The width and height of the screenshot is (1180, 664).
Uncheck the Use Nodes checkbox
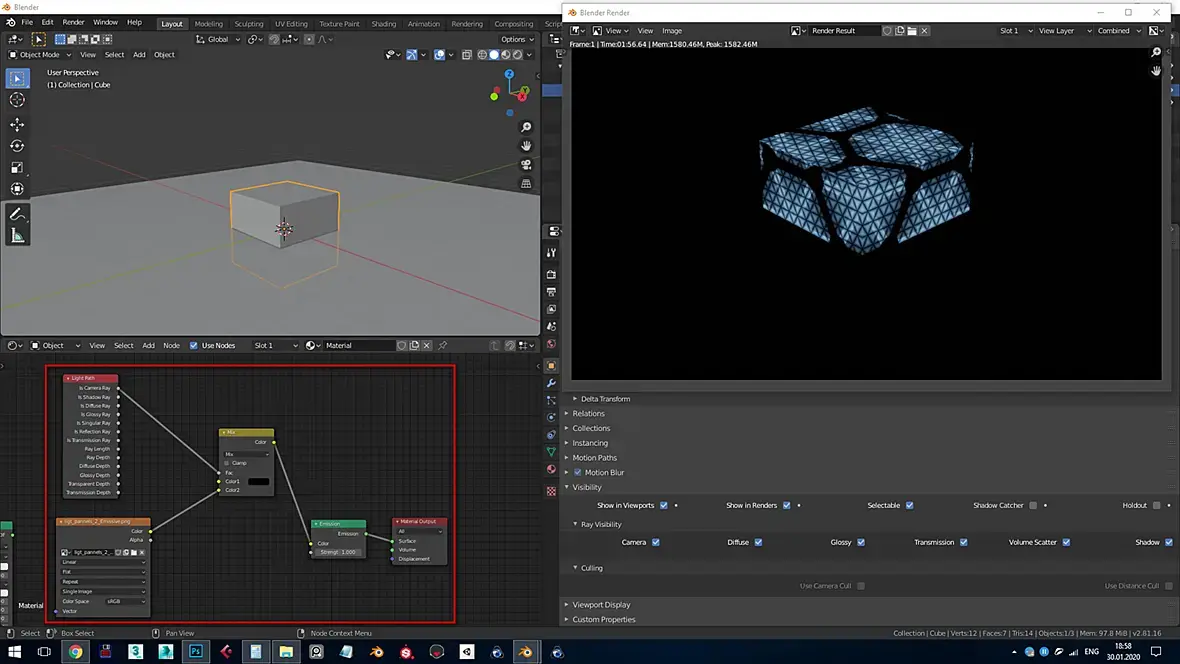[194, 346]
